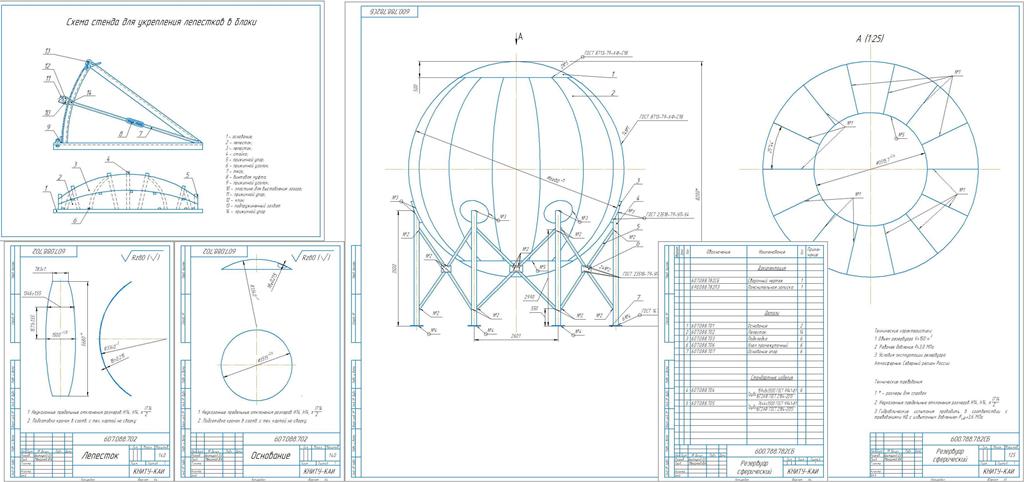Click the 'Наименование' column header in the specification
The image size is (1024, 482).
pyautogui.click(x=770, y=251)
